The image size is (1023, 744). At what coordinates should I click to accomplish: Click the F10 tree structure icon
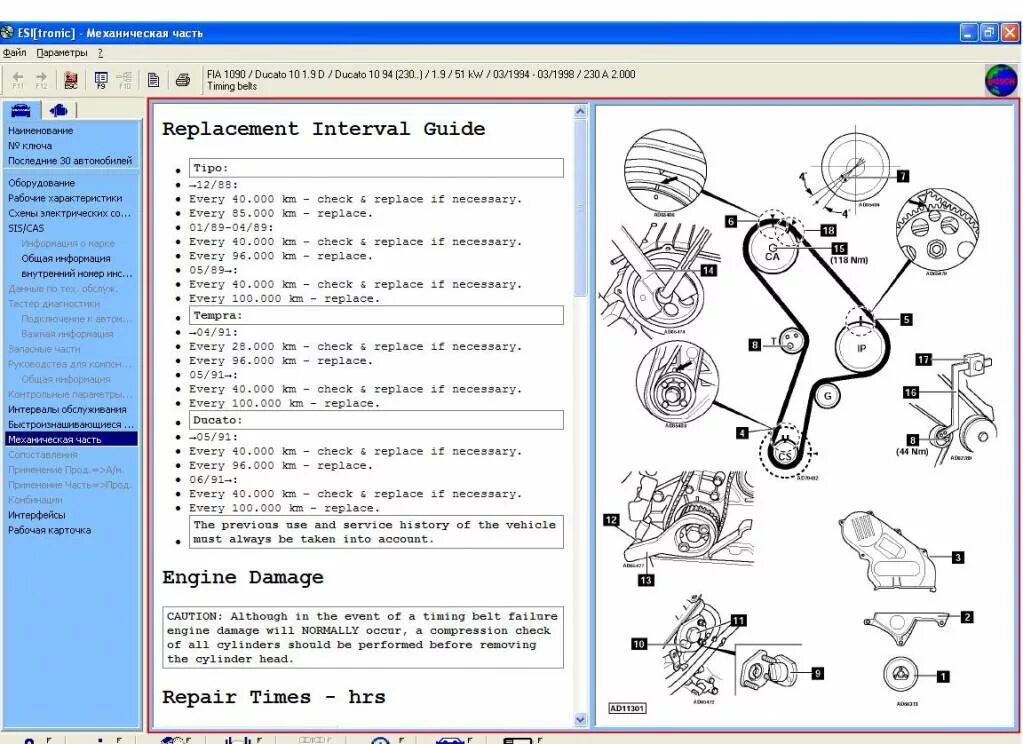click(x=124, y=80)
